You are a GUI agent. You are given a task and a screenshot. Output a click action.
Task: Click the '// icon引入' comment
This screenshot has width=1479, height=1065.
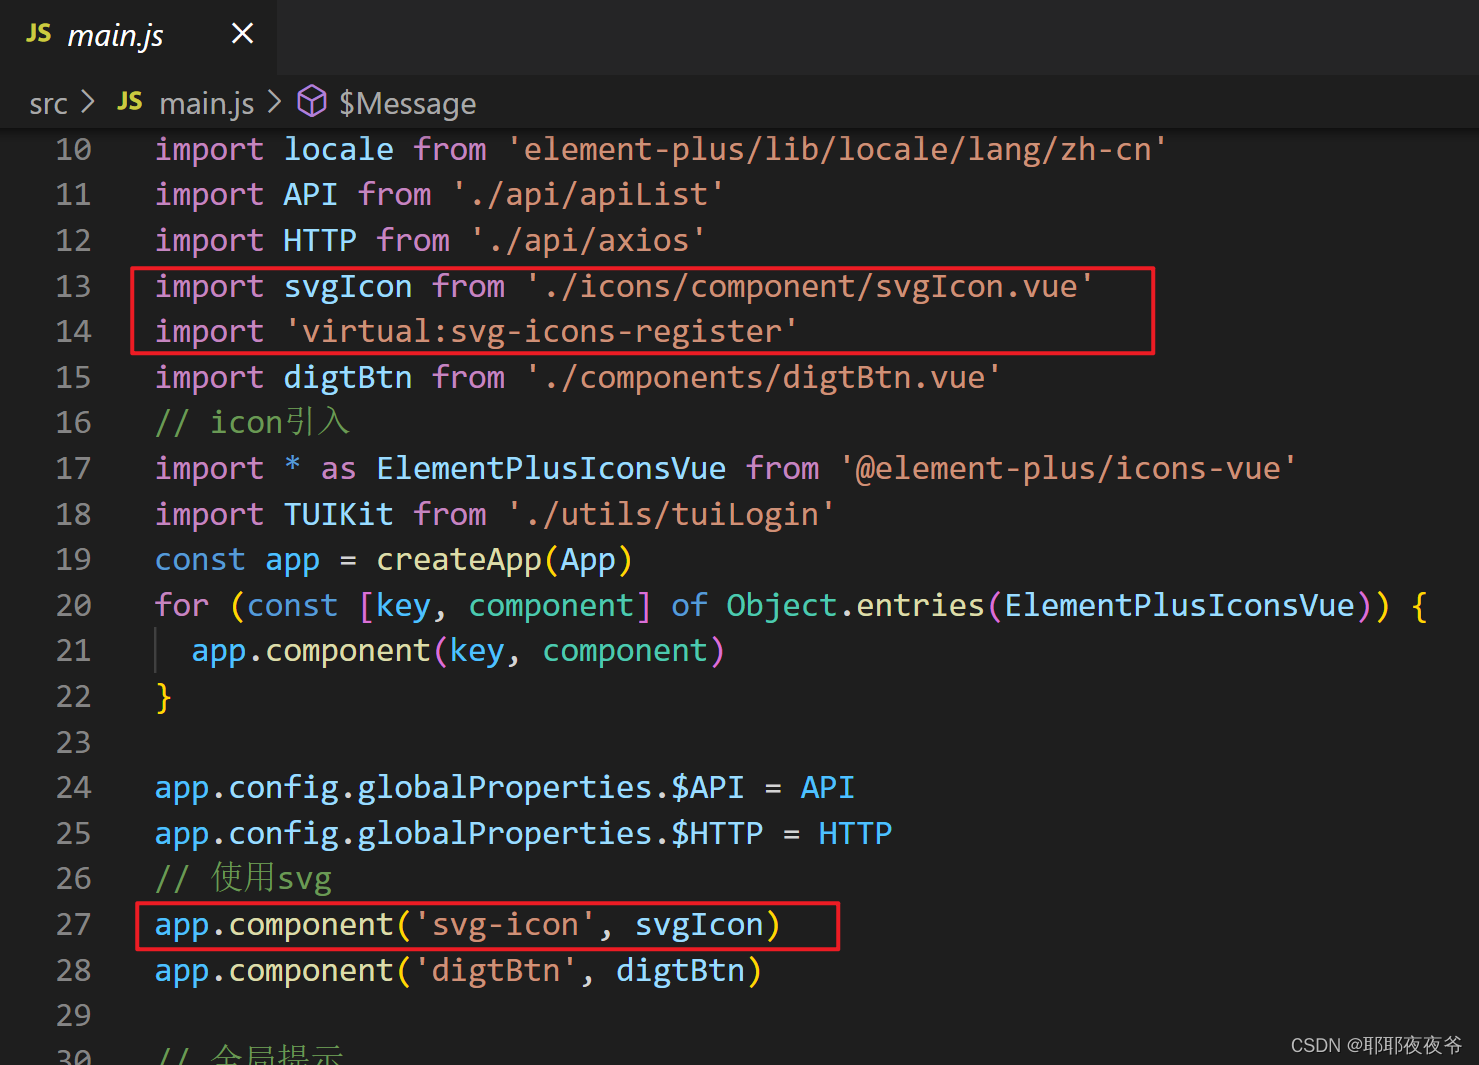[x=253, y=423]
